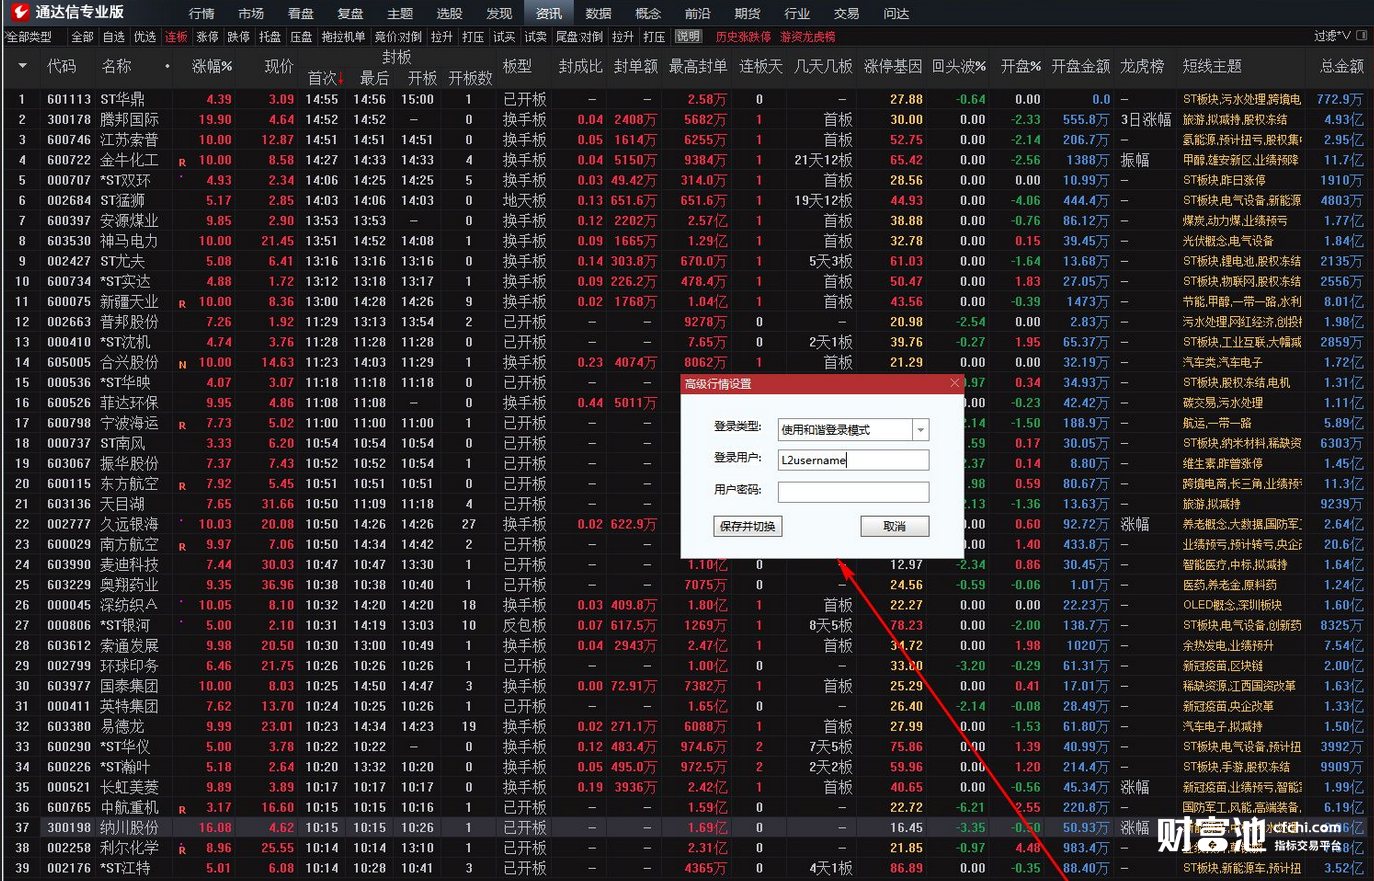Click the small panel icon beside 过滤

1361,35
